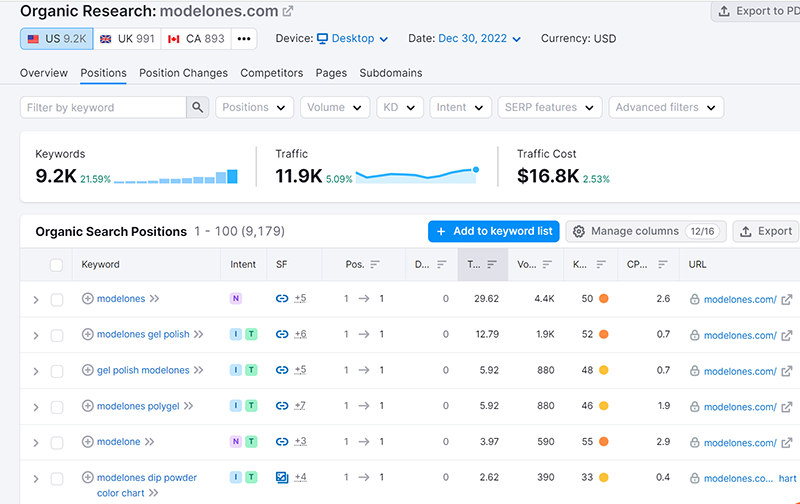Screen dimensions: 800x504
Task: Open 'modelones gel polish' keyword link
Action: click(143, 334)
